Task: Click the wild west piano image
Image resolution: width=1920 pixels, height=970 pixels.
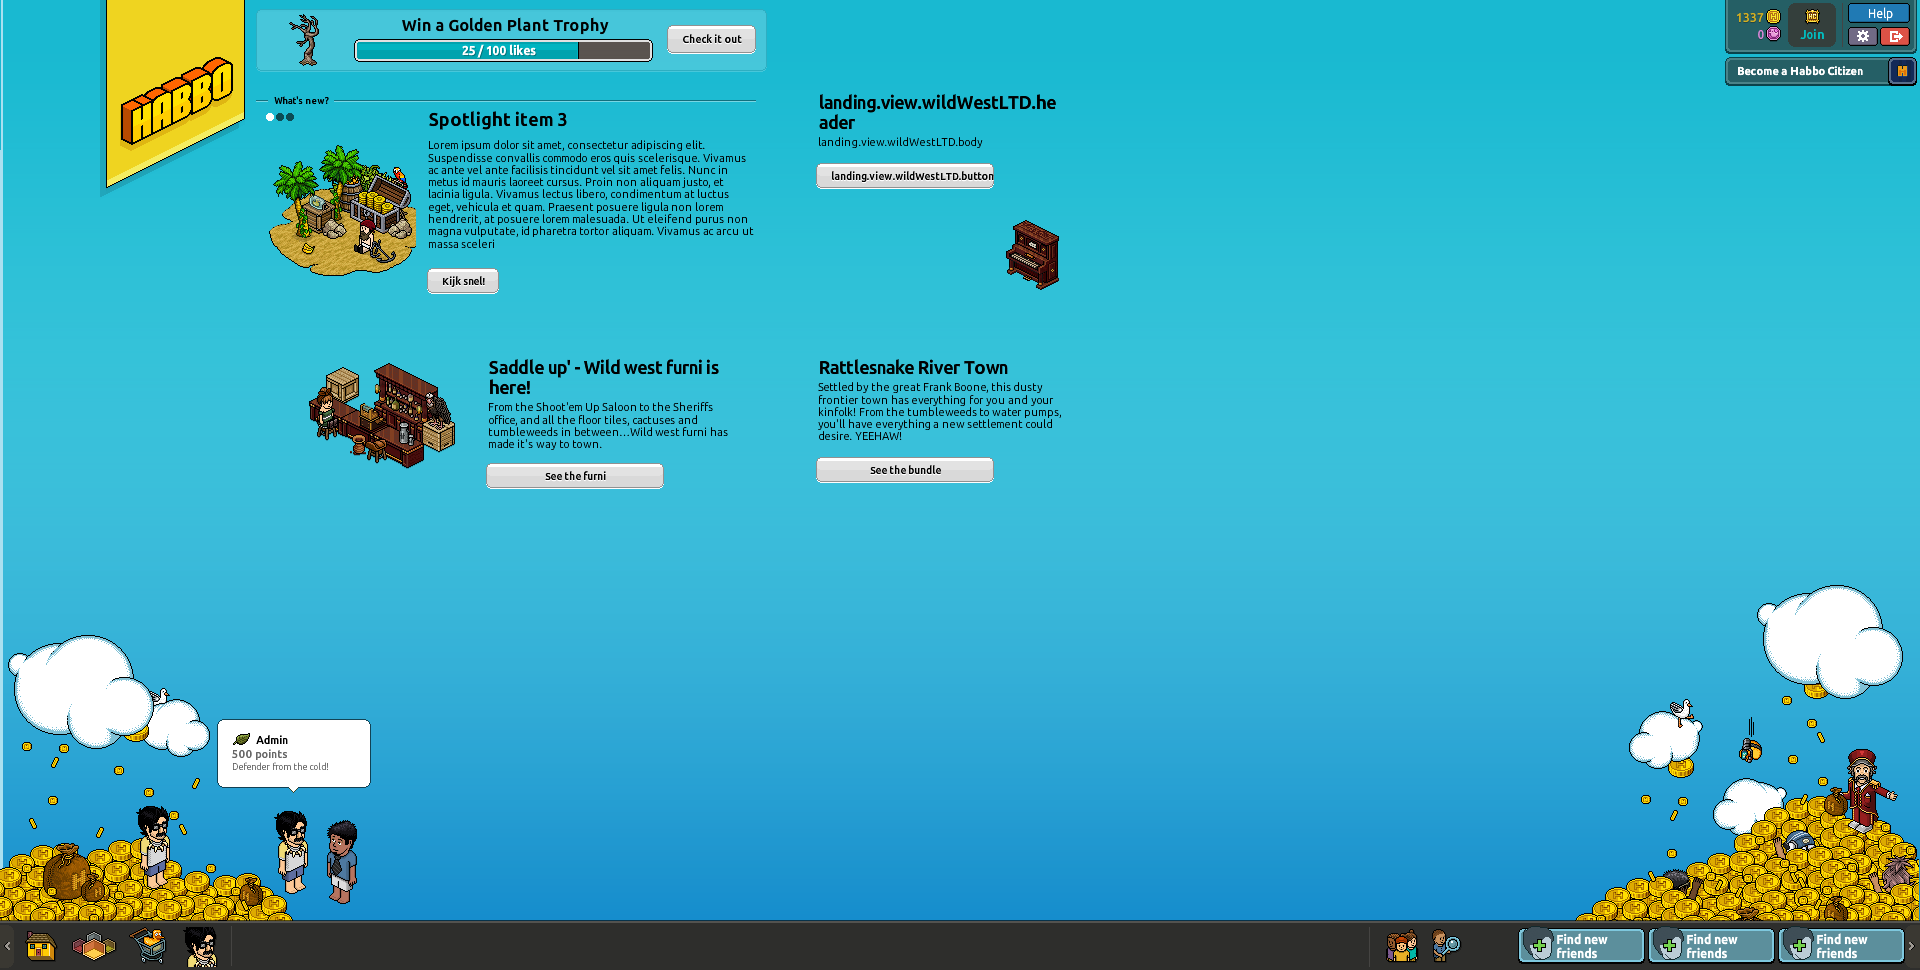Action: click(x=1033, y=255)
